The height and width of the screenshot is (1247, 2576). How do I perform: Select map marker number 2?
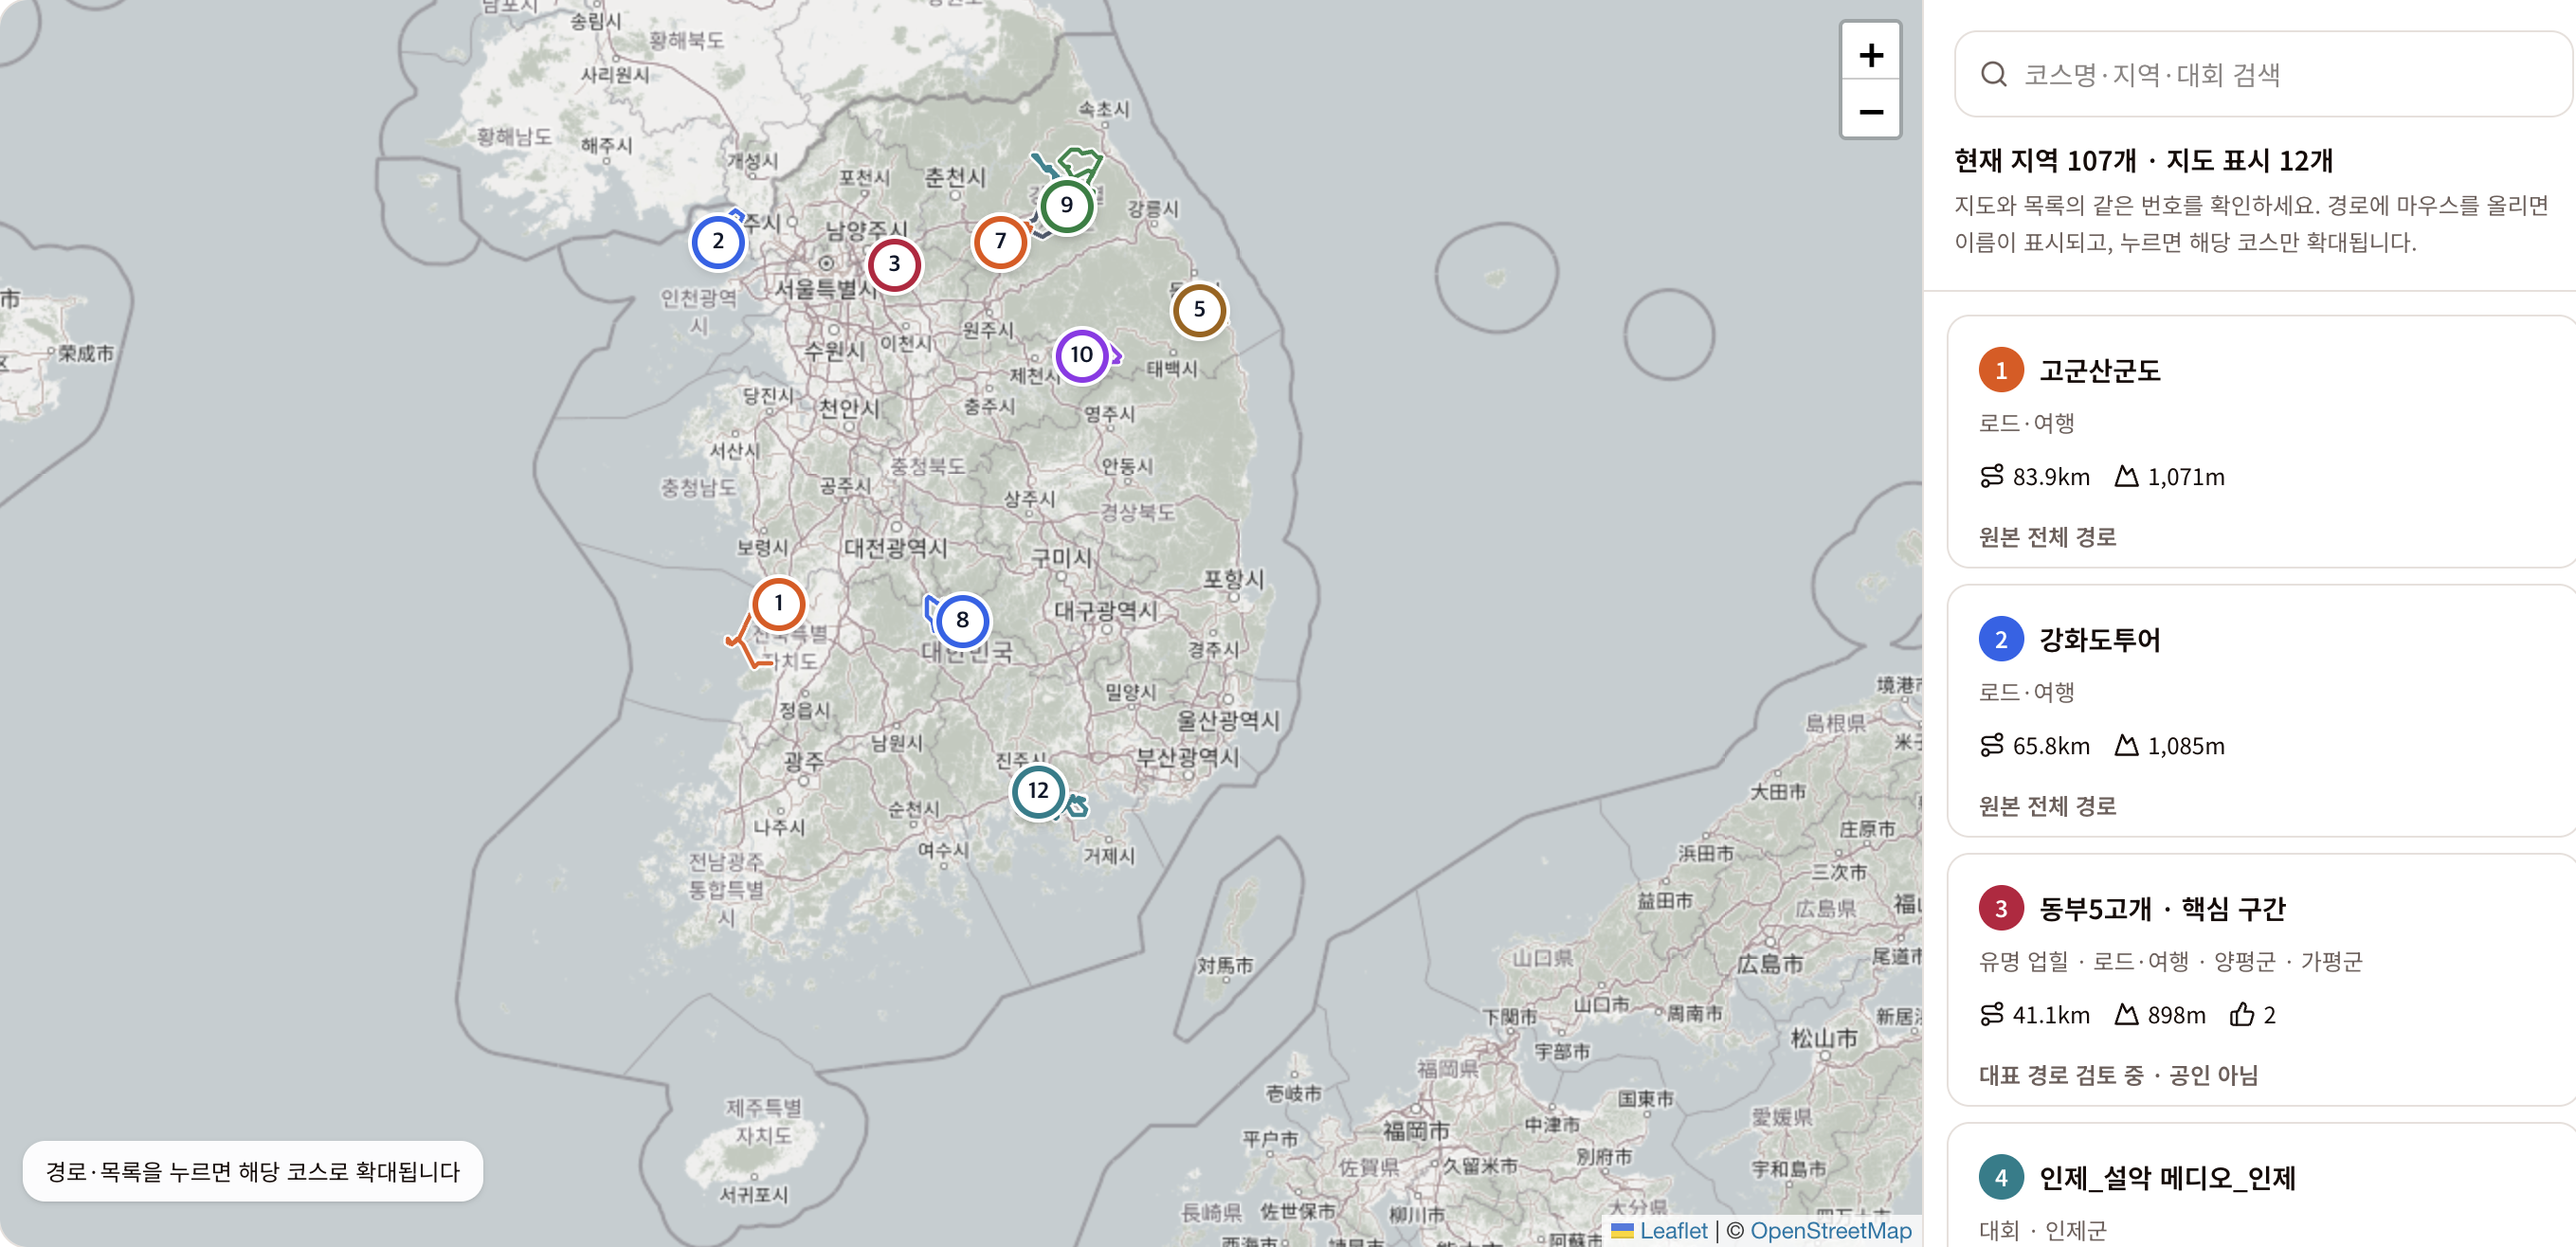(717, 241)
